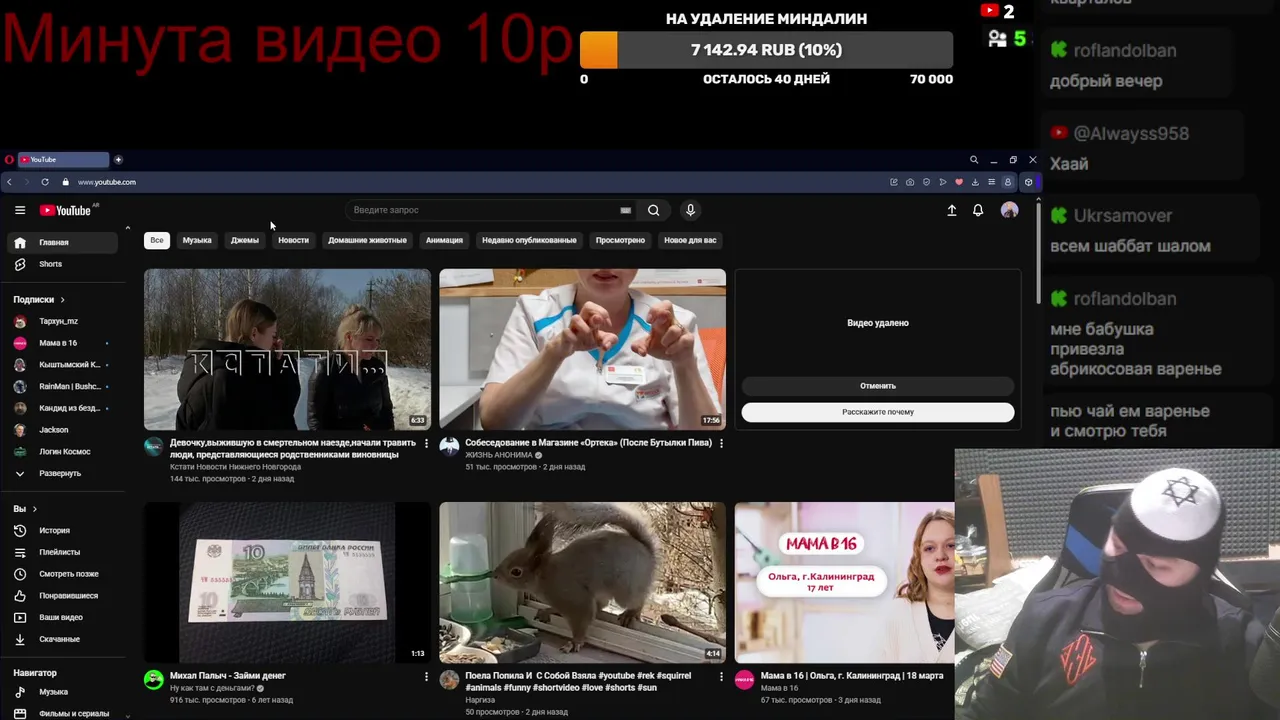The image size is (1280, 720).
Task: Click the browser tab search magnifier
Action: click(x=974, y=160)
